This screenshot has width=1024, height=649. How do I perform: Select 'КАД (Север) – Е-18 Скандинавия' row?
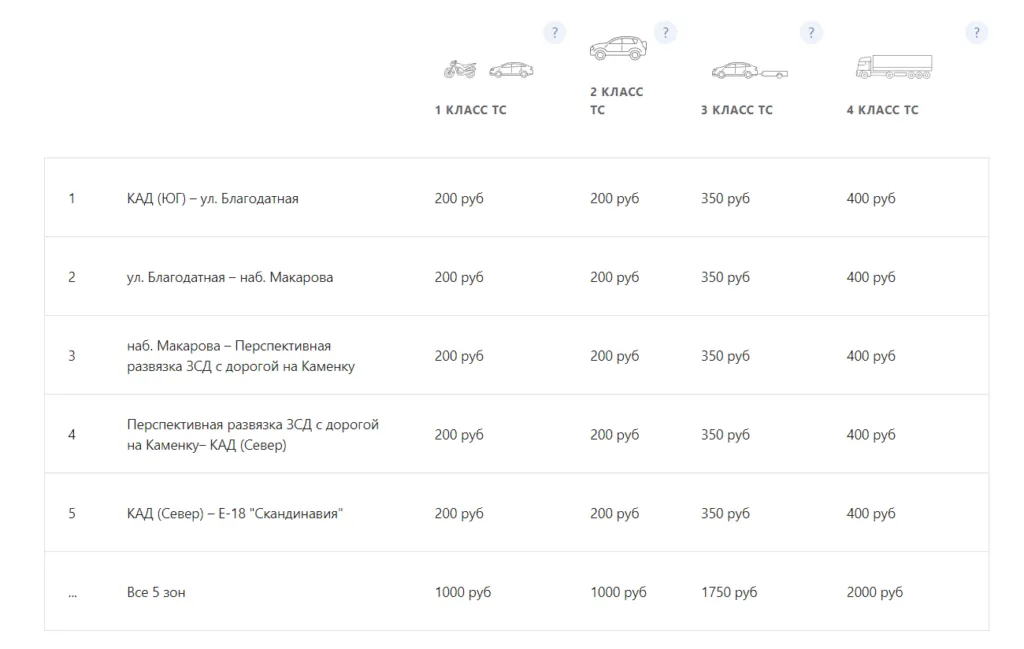click(235, 514)
